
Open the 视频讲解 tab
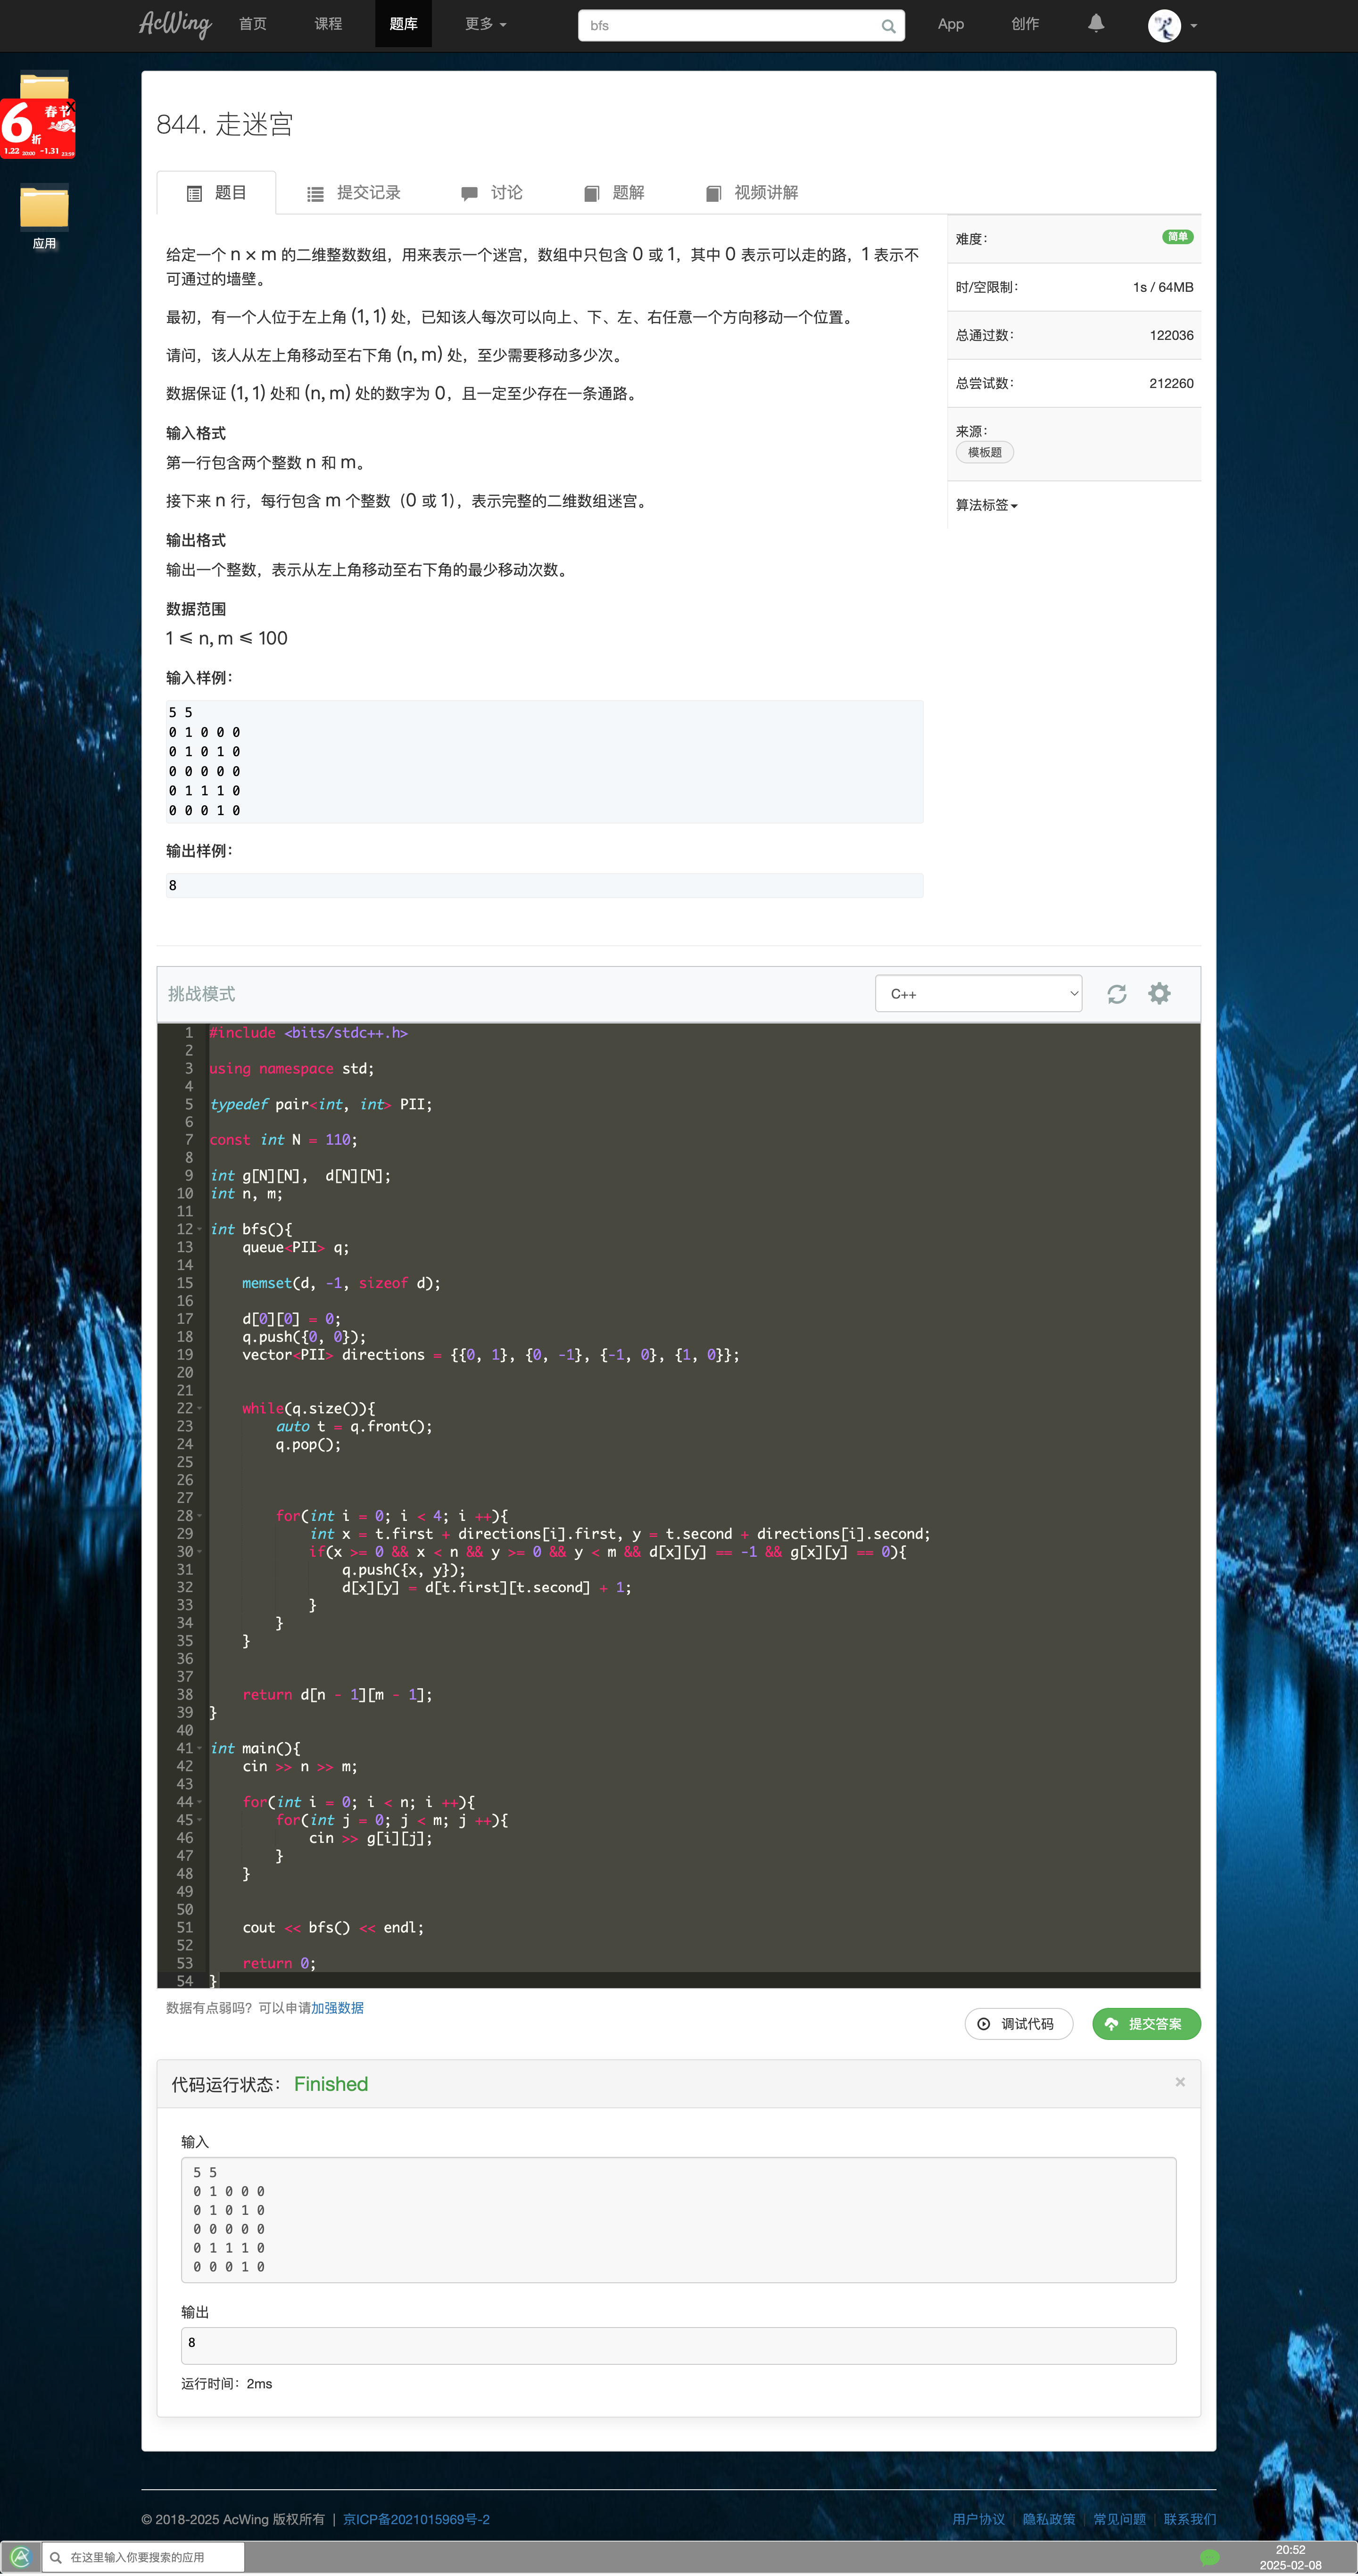coord(752,193)
